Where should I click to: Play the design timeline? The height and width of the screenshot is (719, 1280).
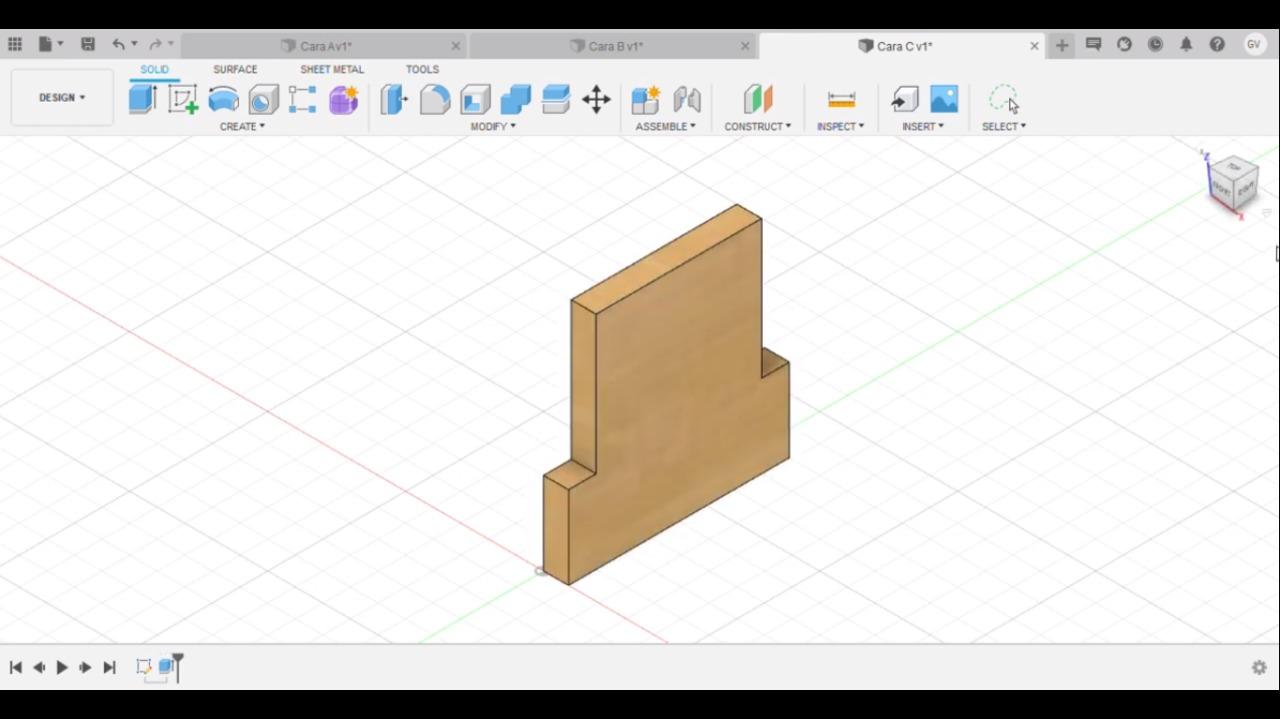(x=62, y=667)
